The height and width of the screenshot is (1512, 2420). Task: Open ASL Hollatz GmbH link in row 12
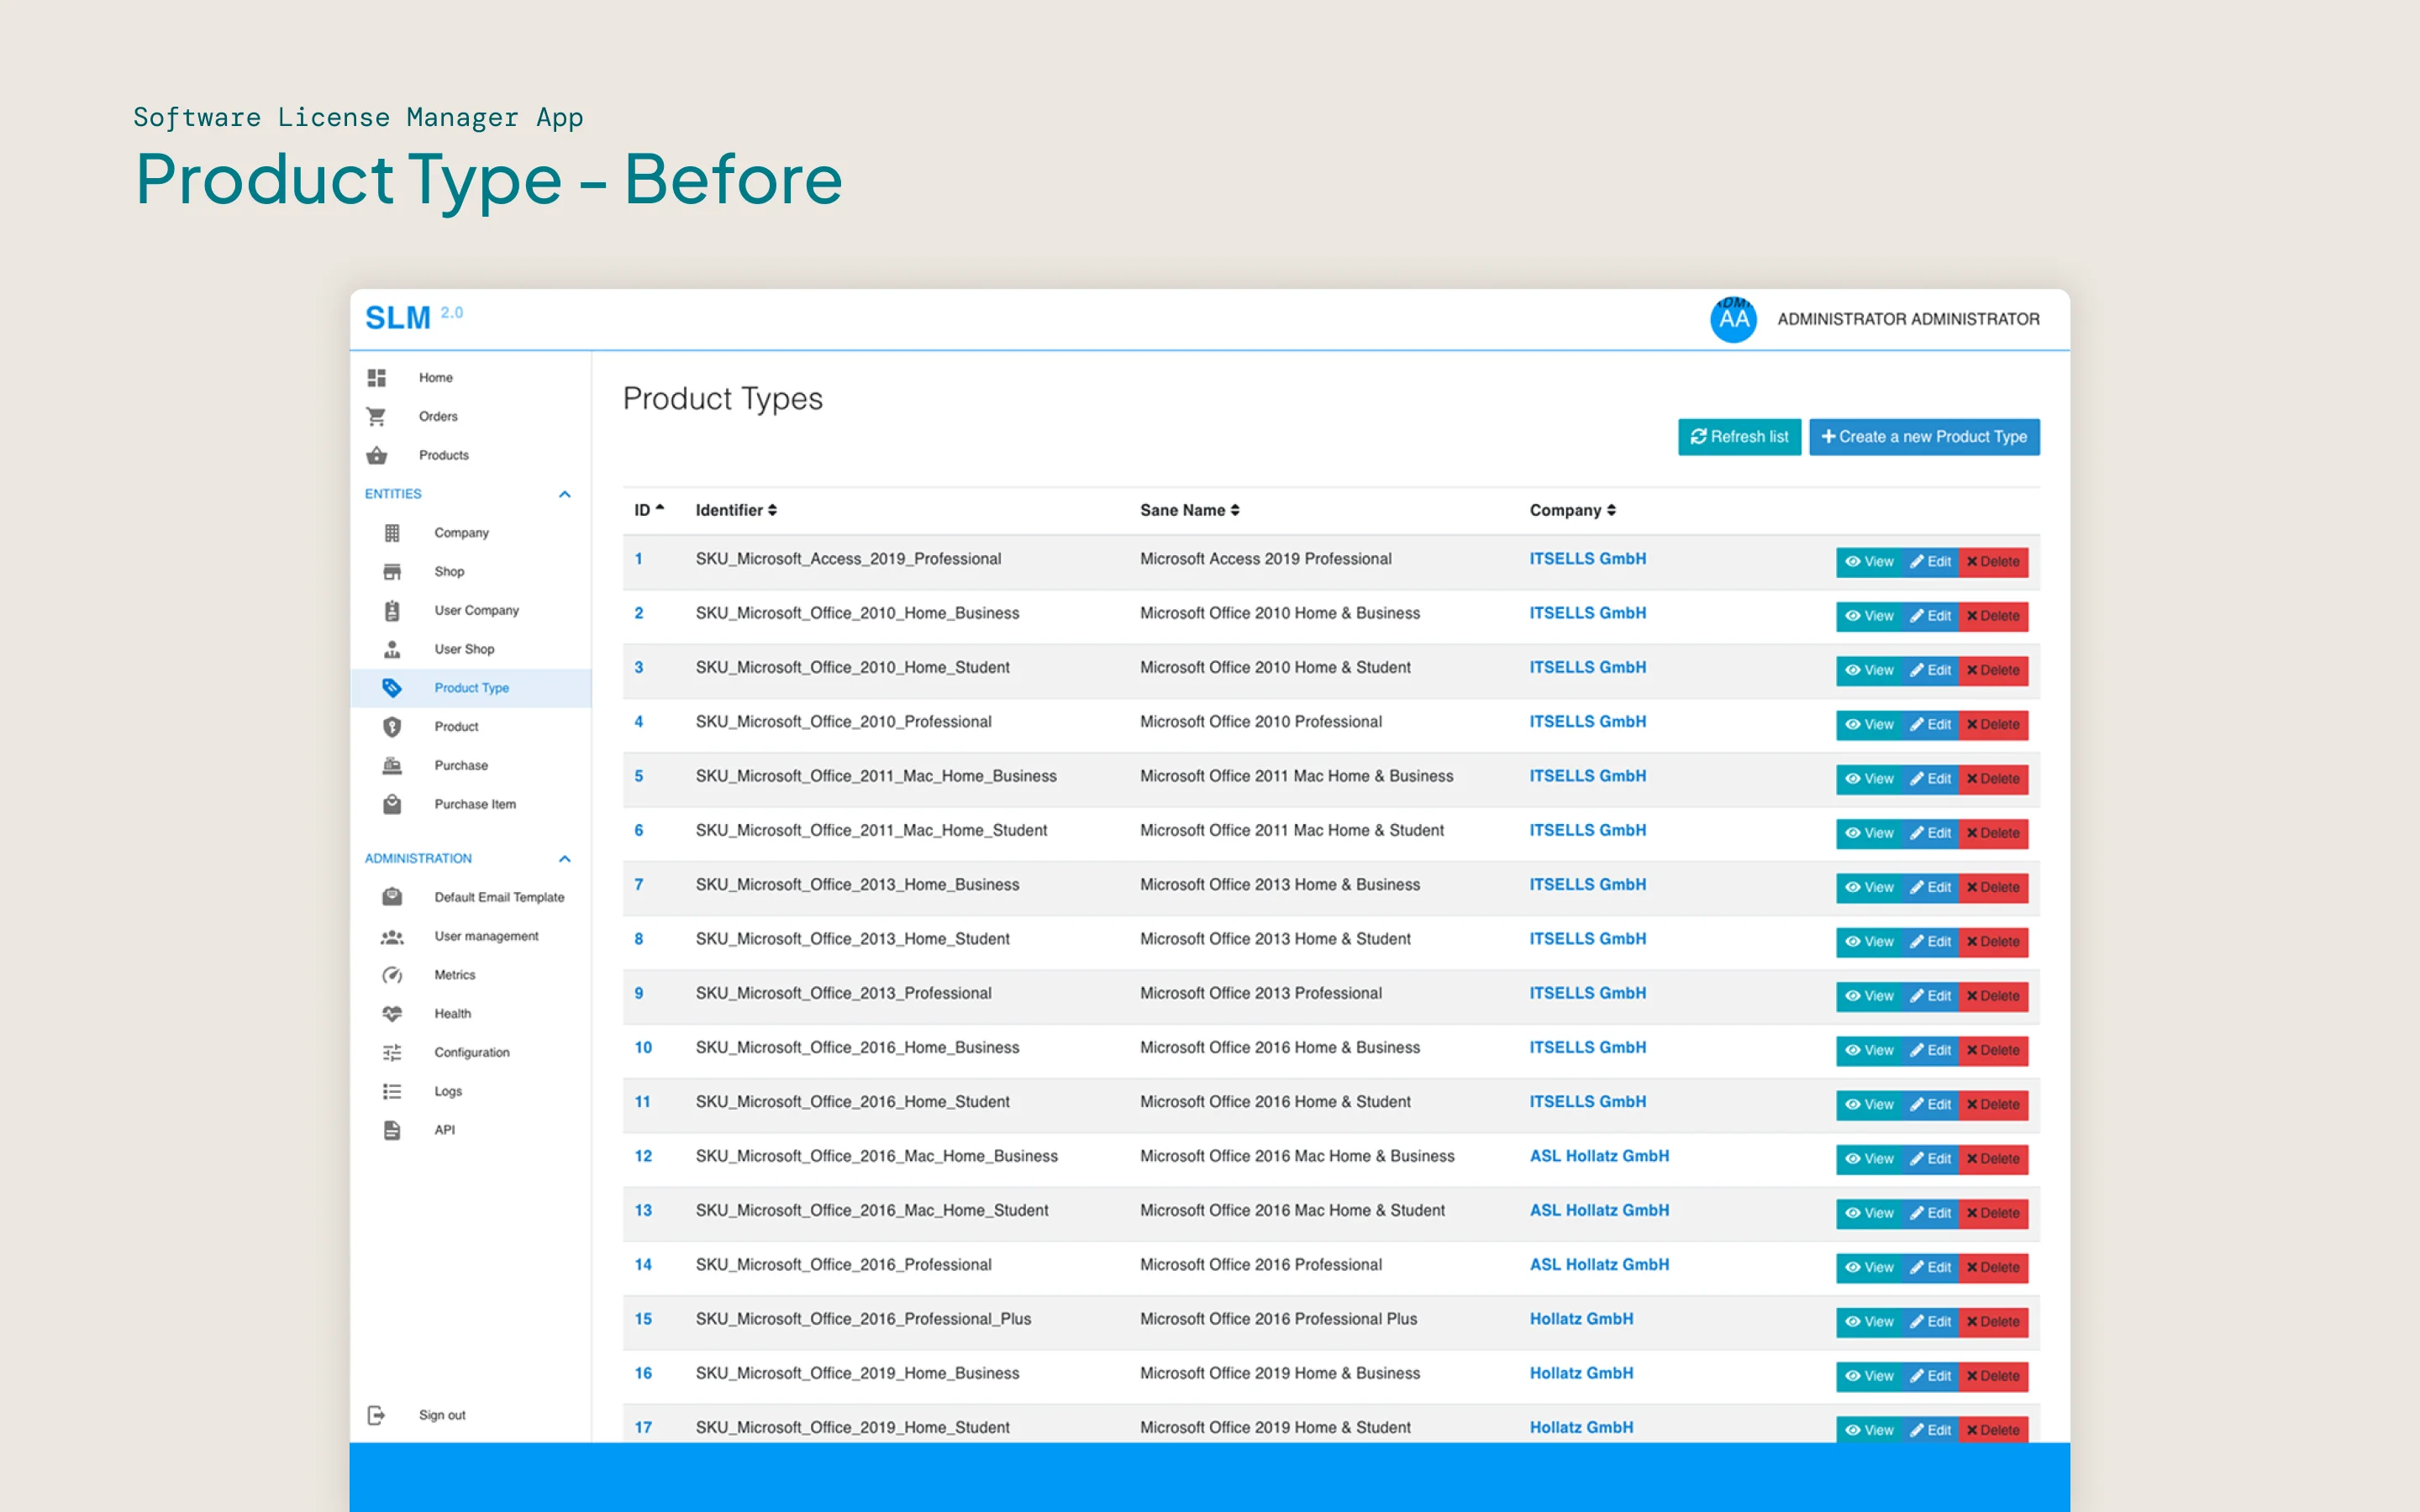coord(1599,1156)
